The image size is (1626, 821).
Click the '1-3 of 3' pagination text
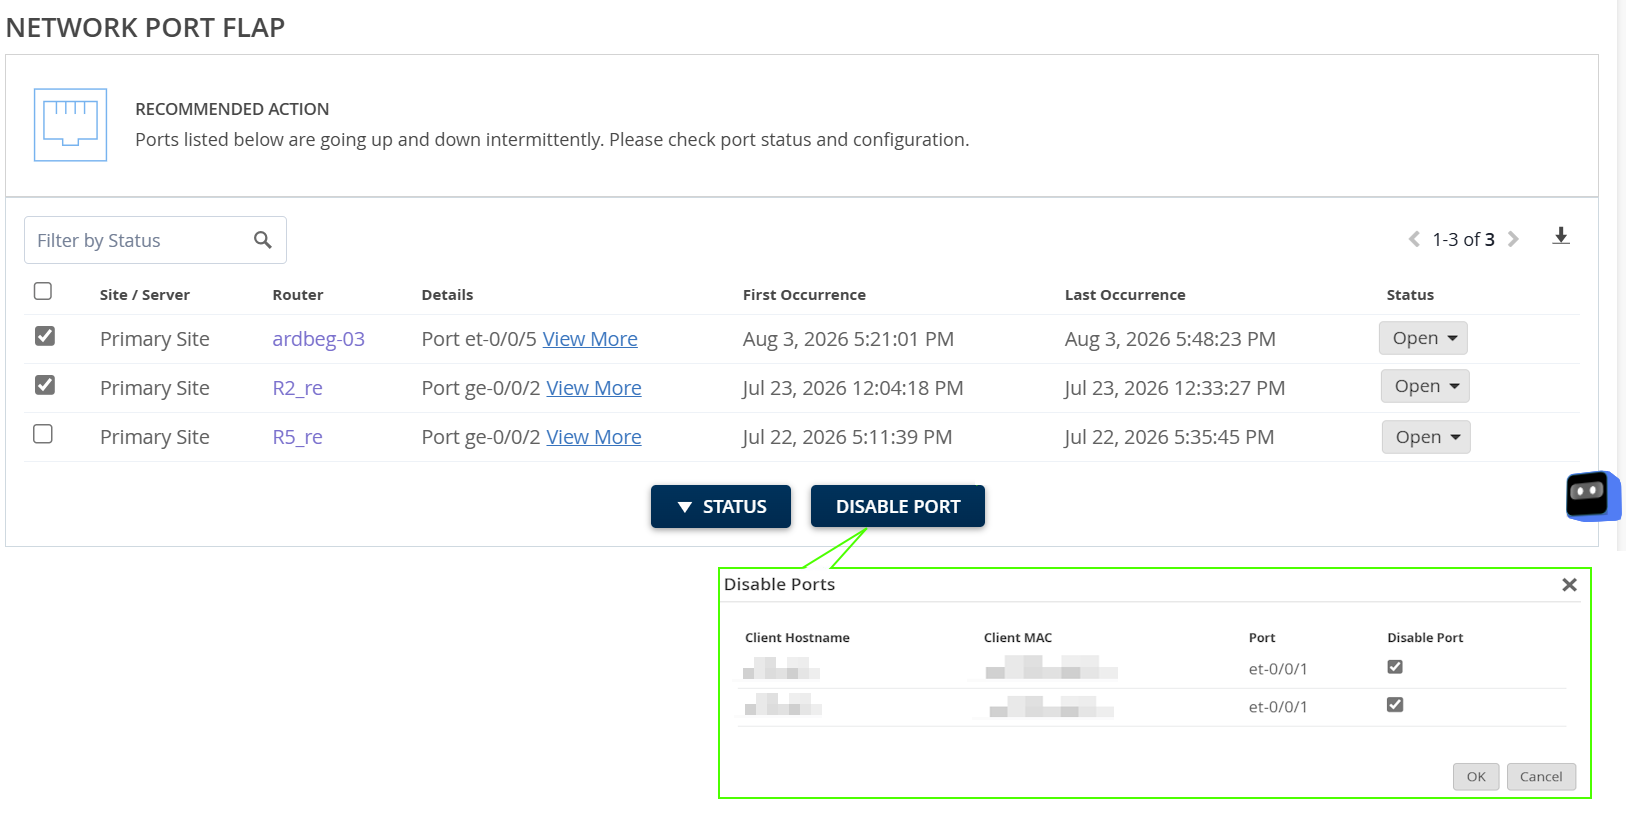click(1463, 239)
